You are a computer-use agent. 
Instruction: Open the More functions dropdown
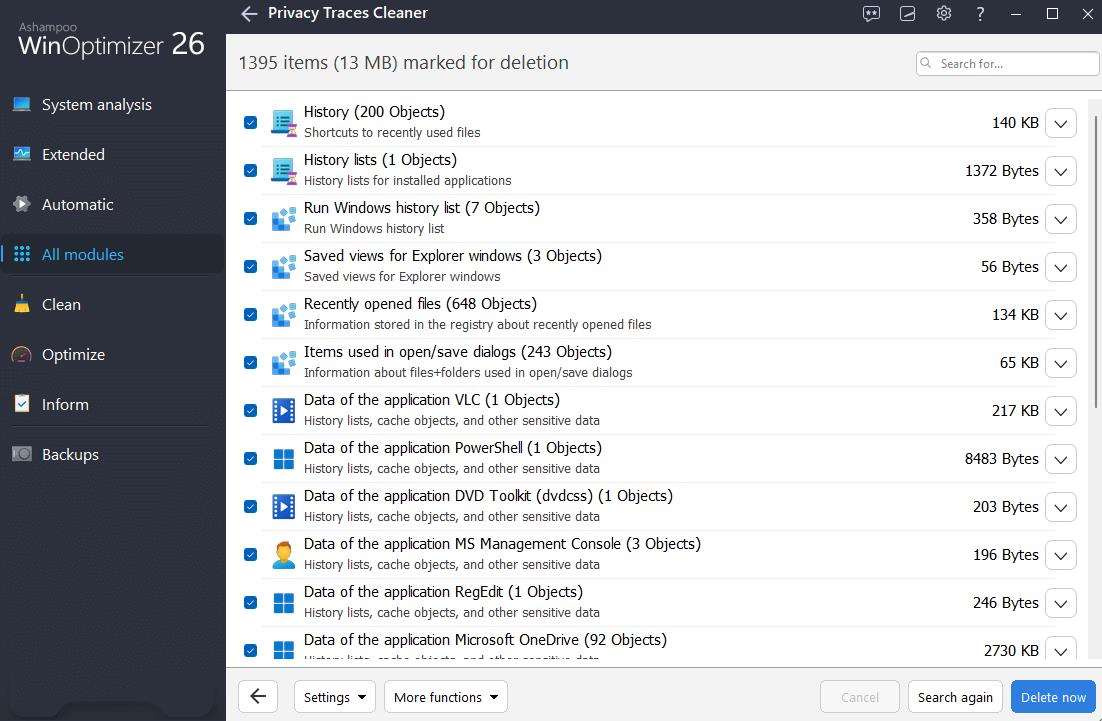(x=445, y=697)
